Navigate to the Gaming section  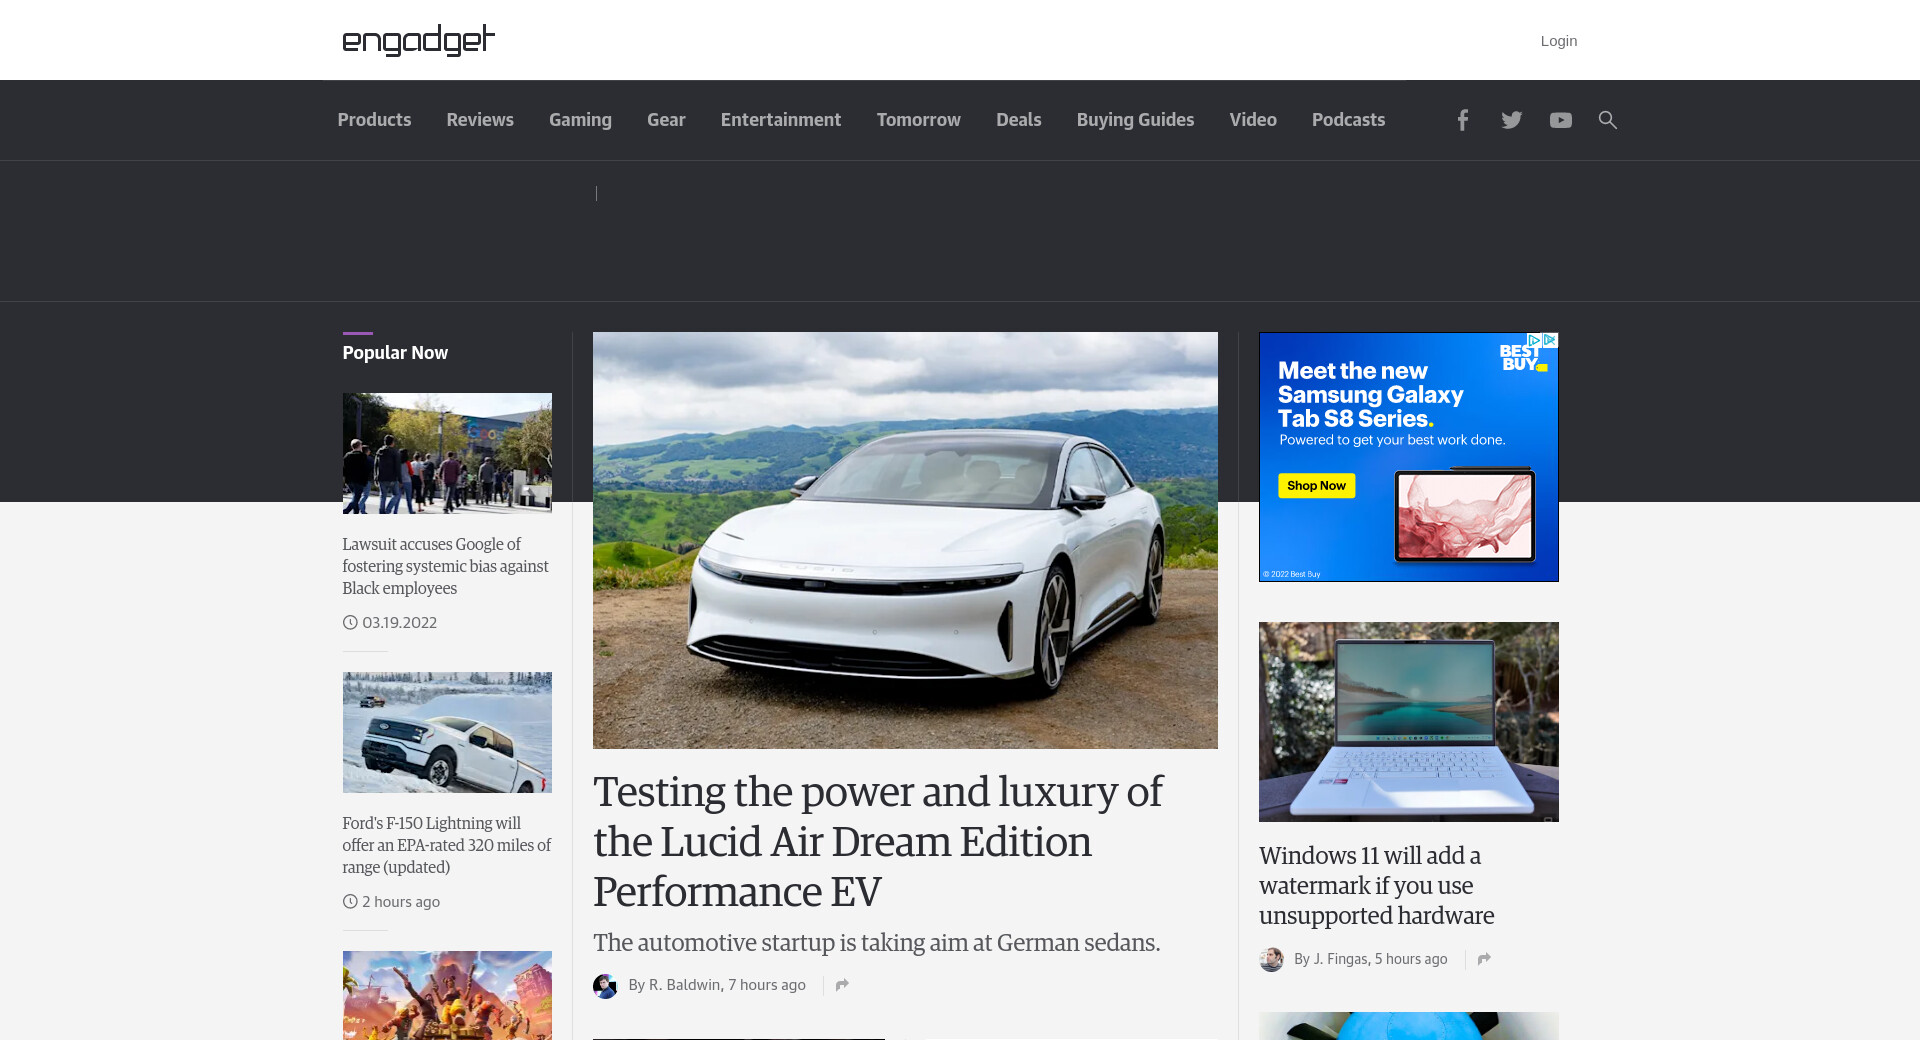(580, 120)
